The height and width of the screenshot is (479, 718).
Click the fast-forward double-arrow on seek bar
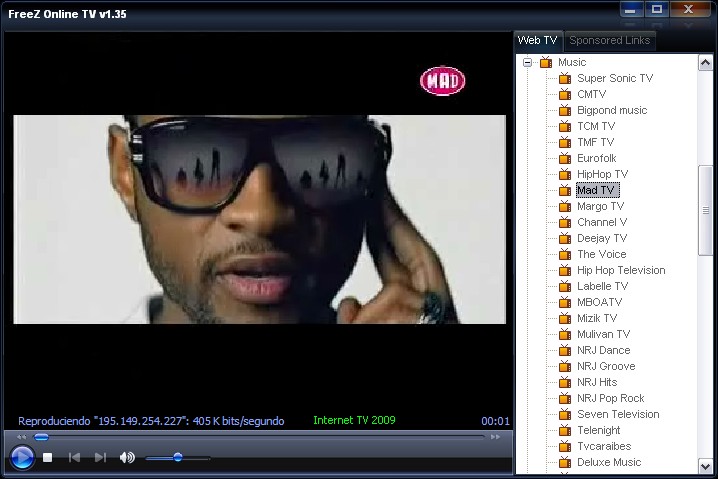click(495, 437)
